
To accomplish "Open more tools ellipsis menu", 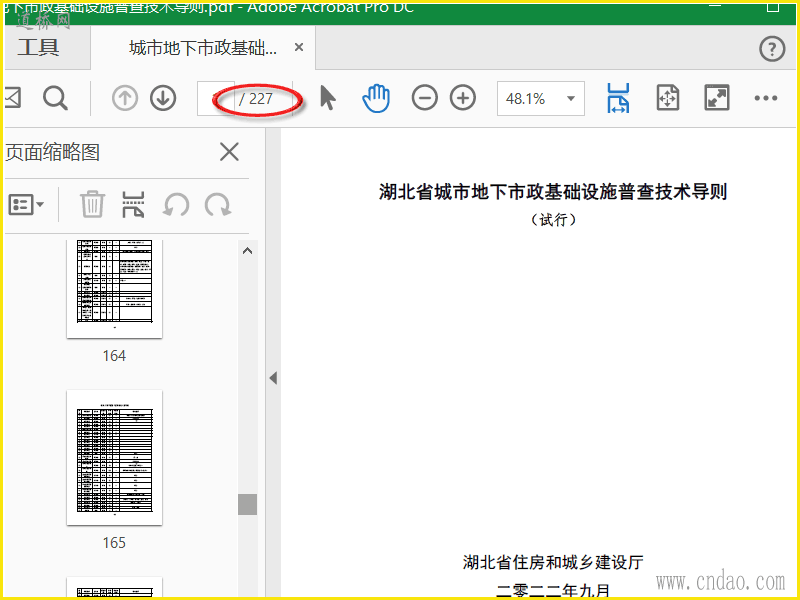I will click(x=766, y=98).
